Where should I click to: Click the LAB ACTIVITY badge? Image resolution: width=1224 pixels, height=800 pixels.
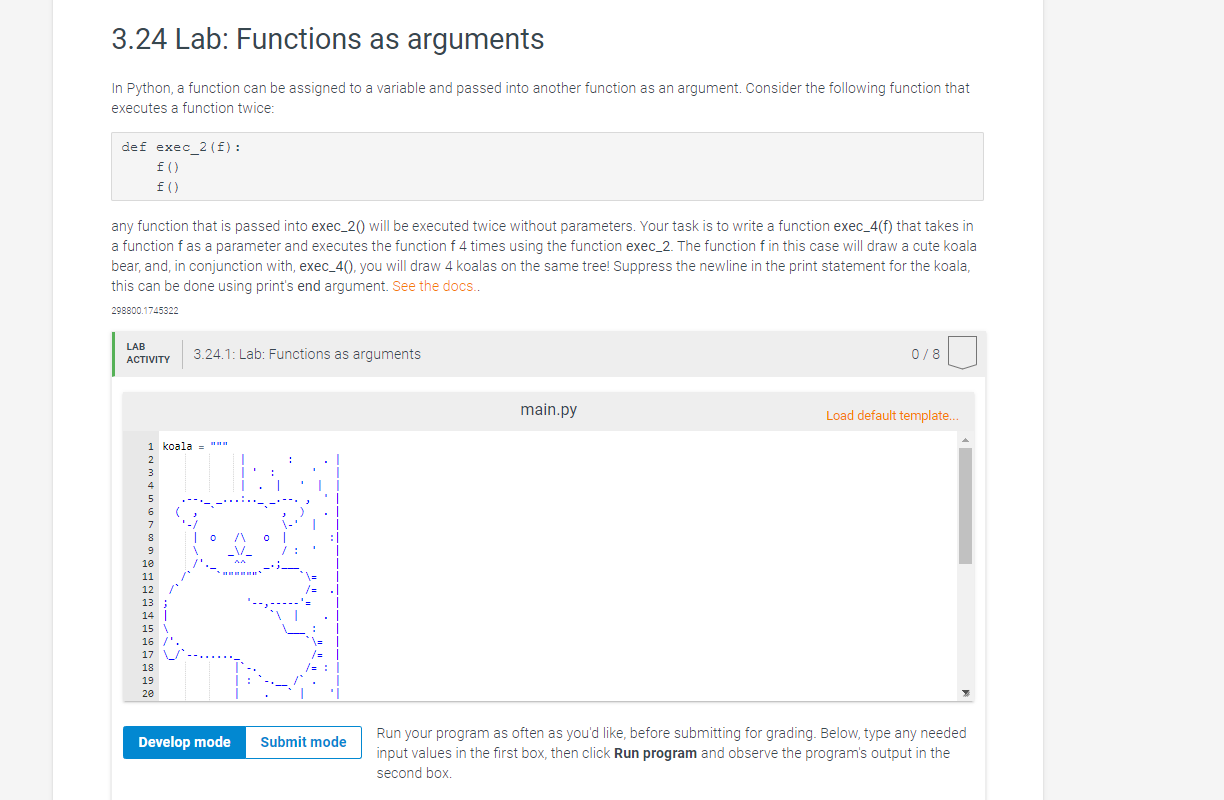click(x=146, y=352)
